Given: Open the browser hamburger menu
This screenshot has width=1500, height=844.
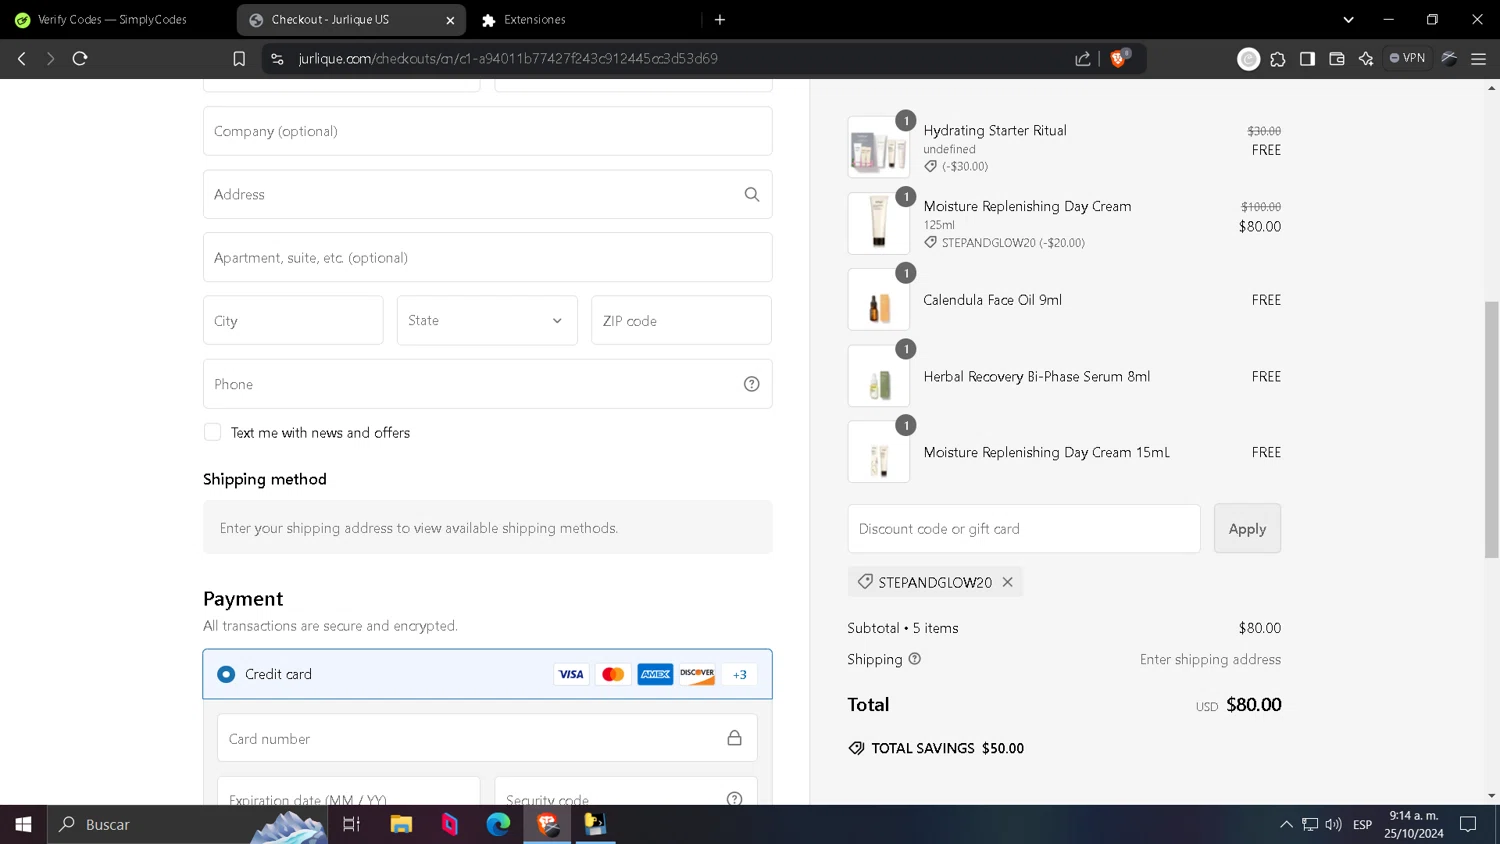Looking at the screenshot, I should 1478,59.
